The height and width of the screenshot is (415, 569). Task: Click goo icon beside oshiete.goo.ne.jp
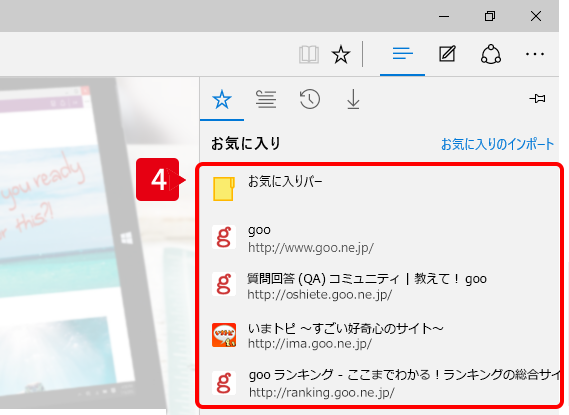click(224, 284)
